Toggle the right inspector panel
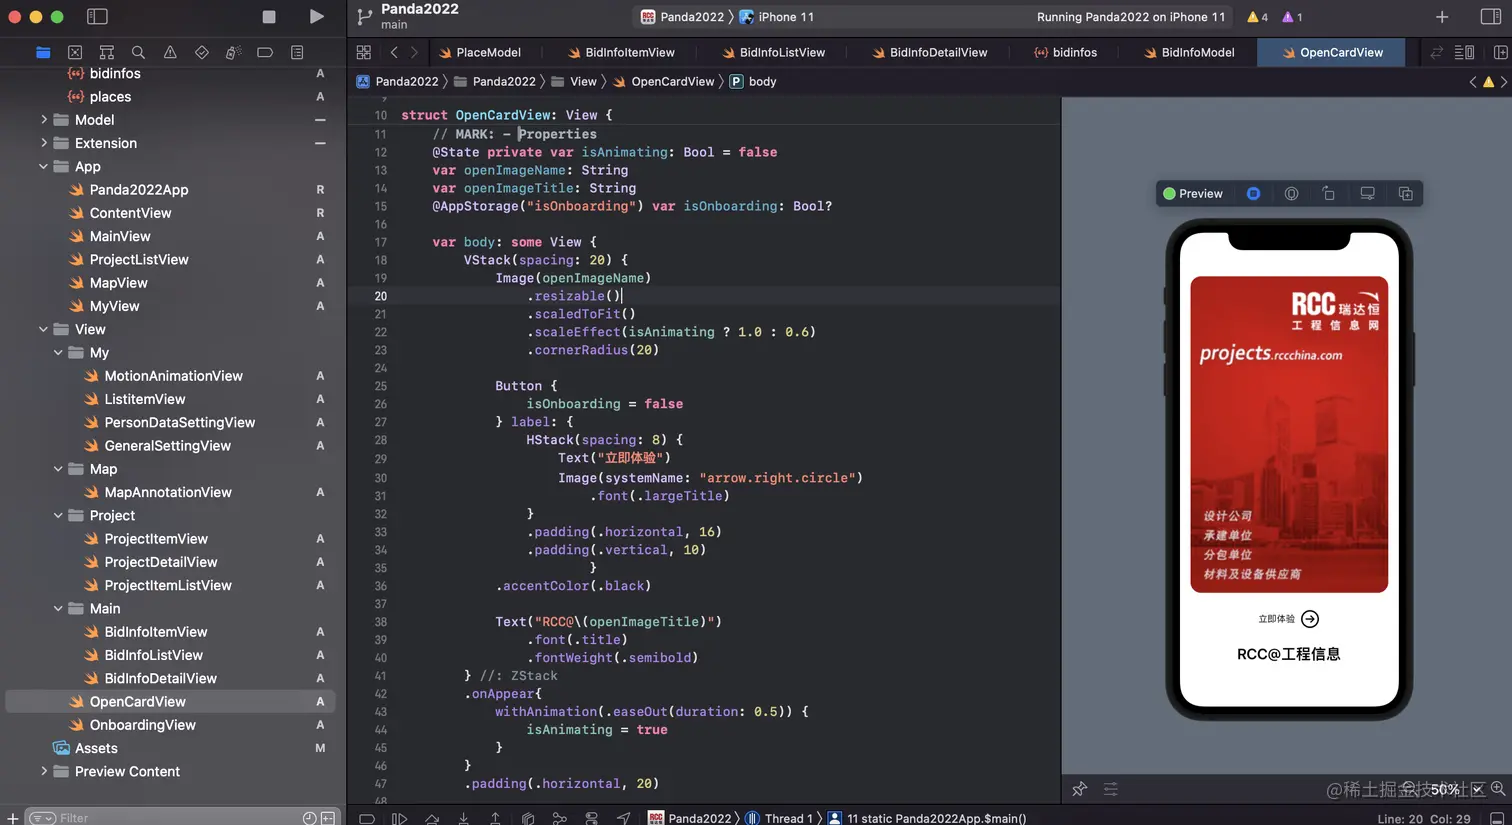 pos(1490,17)
